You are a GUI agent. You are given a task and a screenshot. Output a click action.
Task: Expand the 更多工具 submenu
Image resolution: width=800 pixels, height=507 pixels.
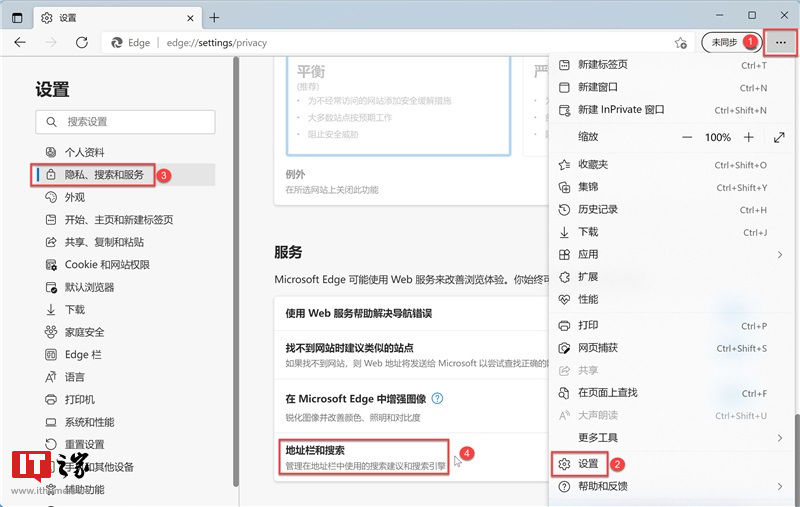(672, 438)
